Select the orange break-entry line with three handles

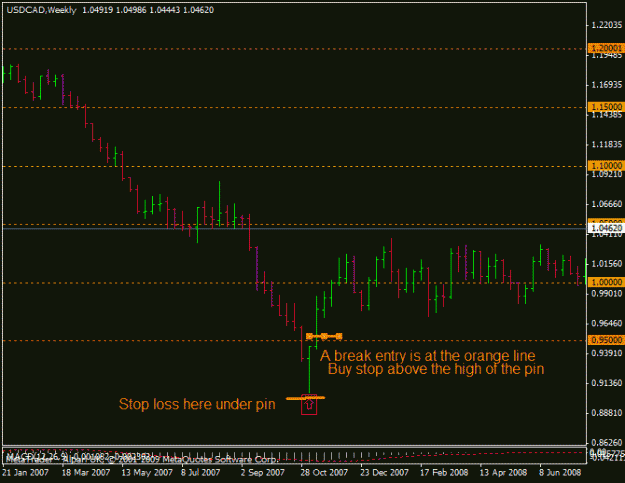[324, 336]
